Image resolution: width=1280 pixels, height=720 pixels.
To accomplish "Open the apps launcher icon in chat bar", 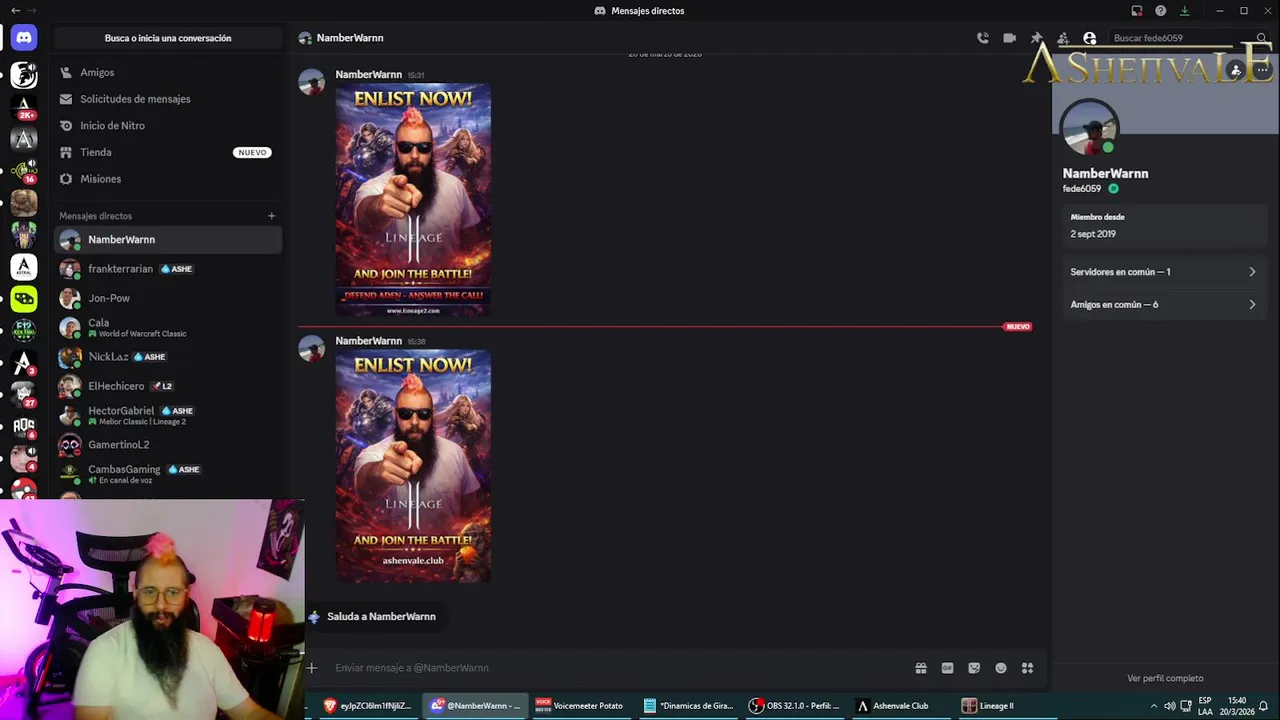I will tap(1027, 668).
